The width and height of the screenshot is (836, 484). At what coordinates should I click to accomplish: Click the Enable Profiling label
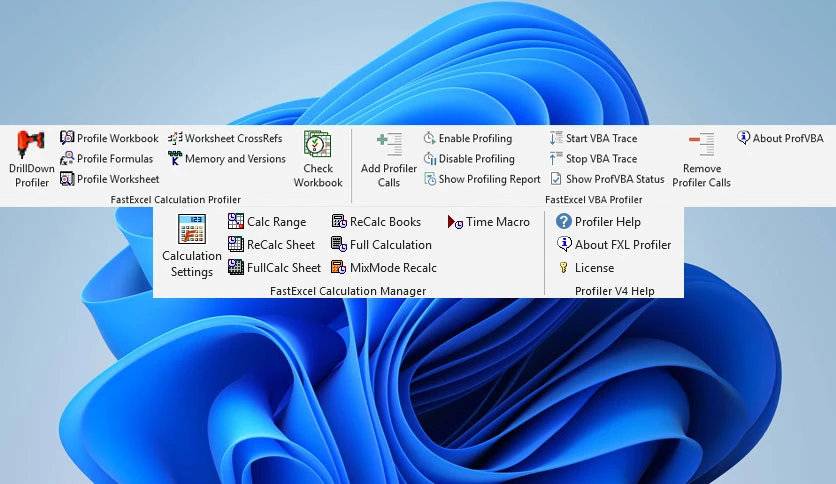coord(475,138)
